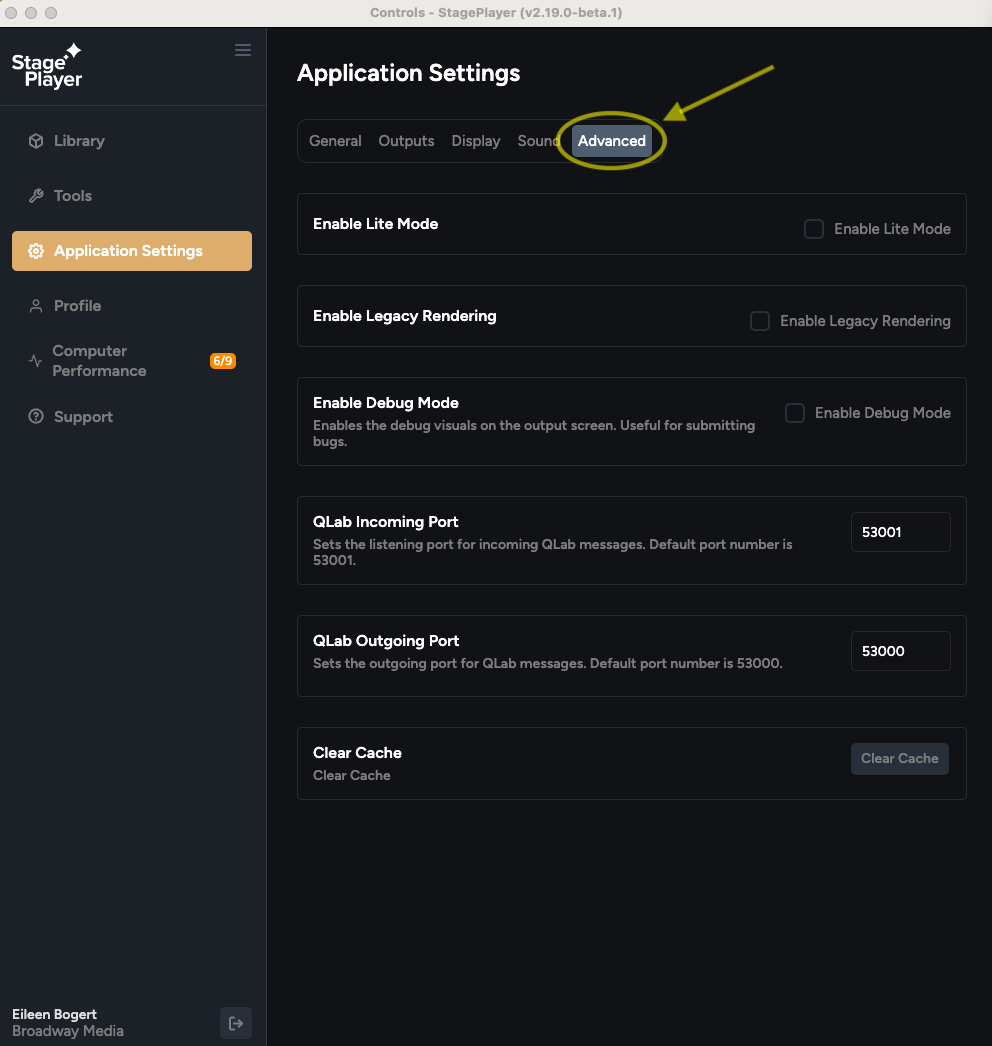
Task: Click the Enable Lite Mode bold heading
Action: pyautogui.click(x=376, y=223)
